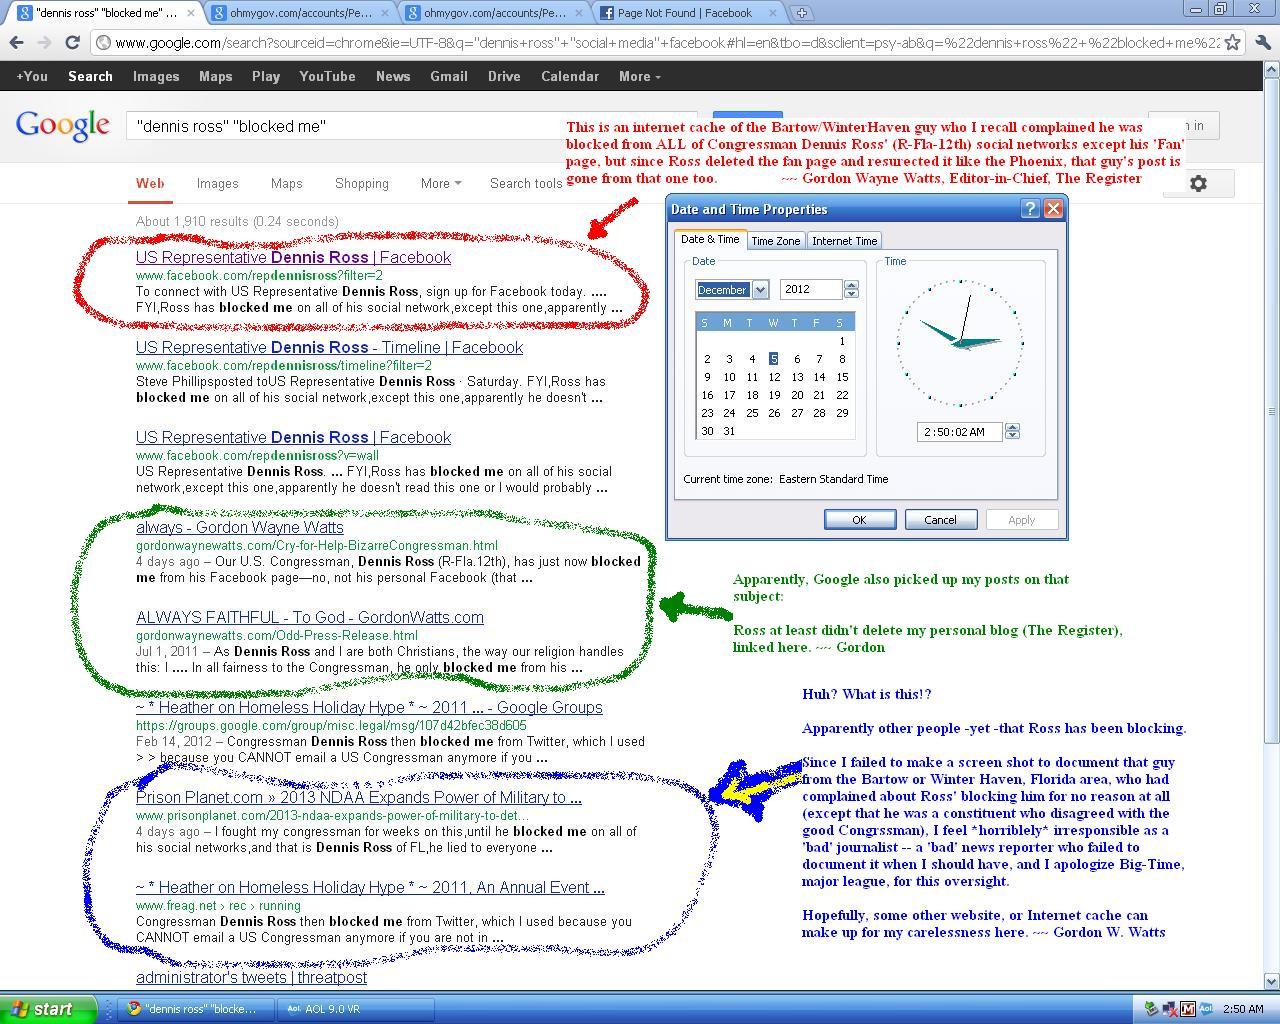Open Search tools

point(526,183)
